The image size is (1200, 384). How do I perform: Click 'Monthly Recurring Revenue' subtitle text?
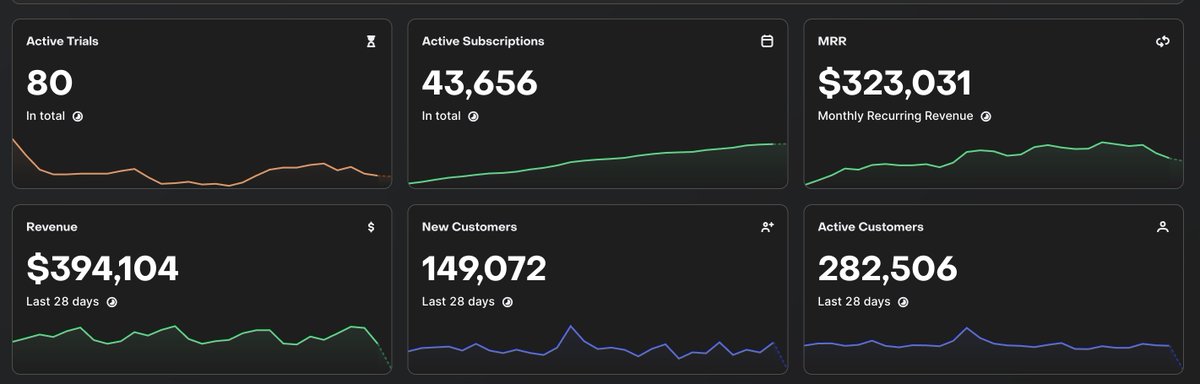[x=895, y=116]
